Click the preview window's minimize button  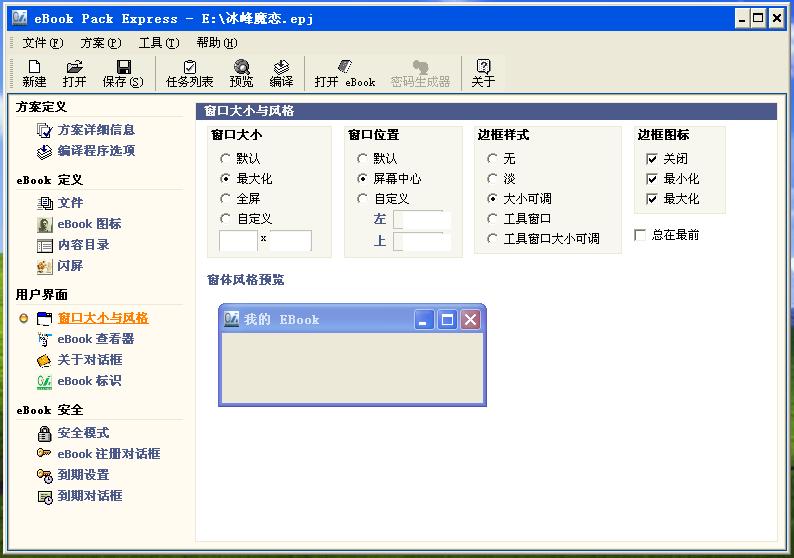tap(424, 320)
